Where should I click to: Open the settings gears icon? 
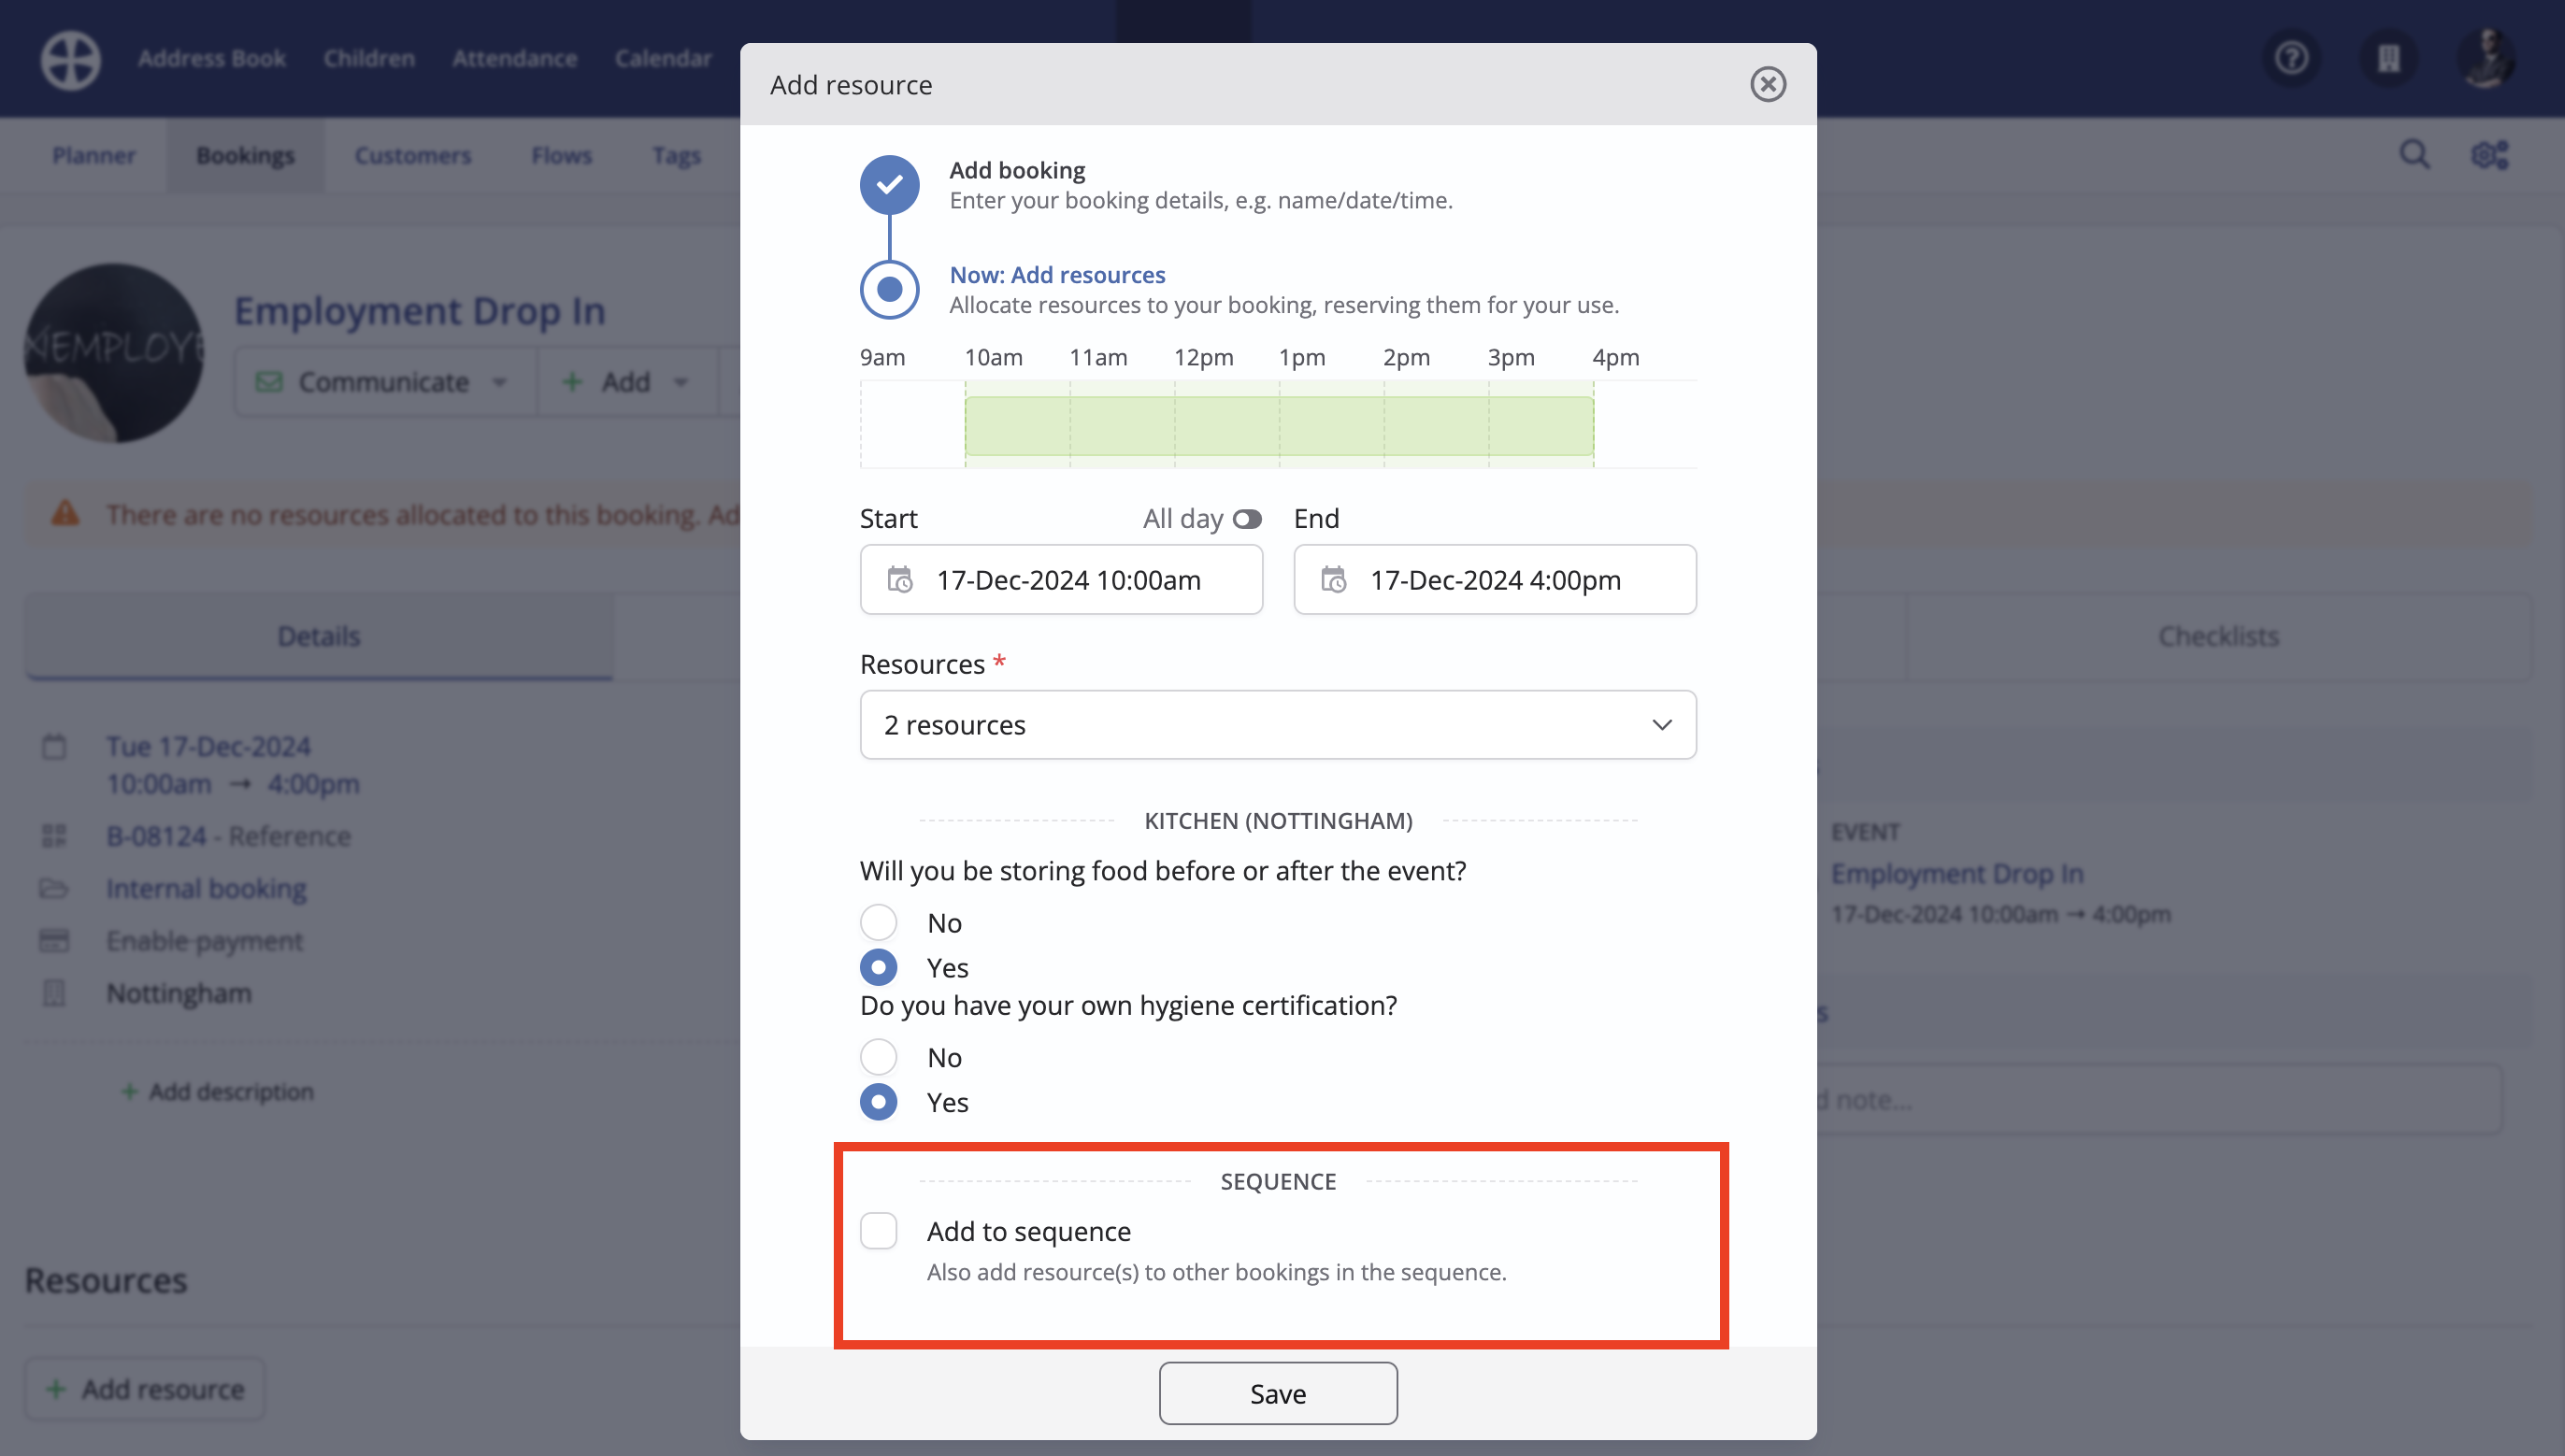pos(2490,155)
